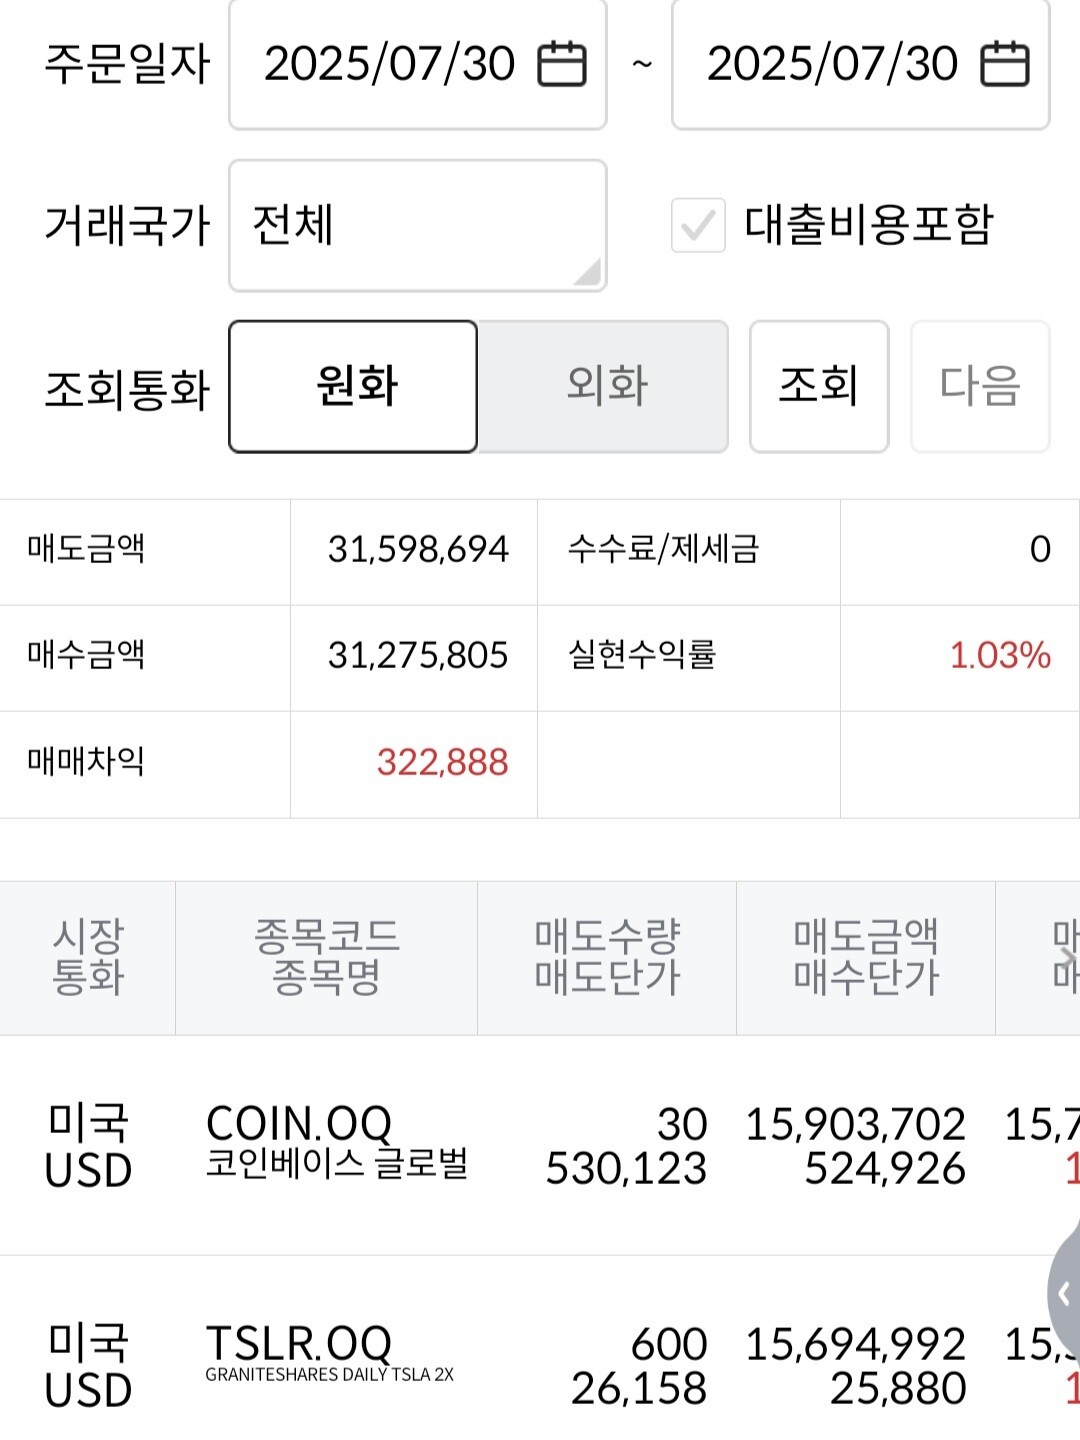Click the 매매차익 value 322,888
1080x1440 pixels.
click(x=442, y=763)
